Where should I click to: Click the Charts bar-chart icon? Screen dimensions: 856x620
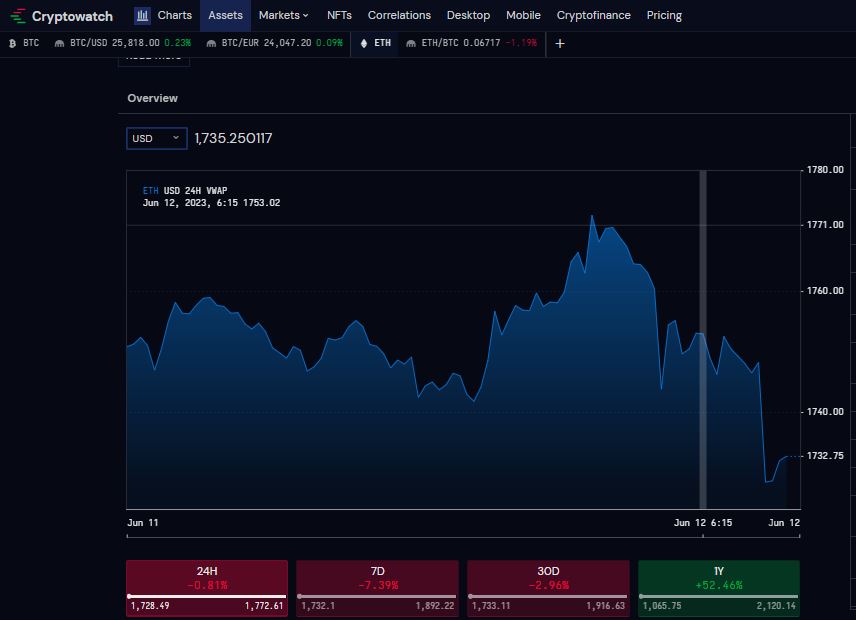click(142, 16)
